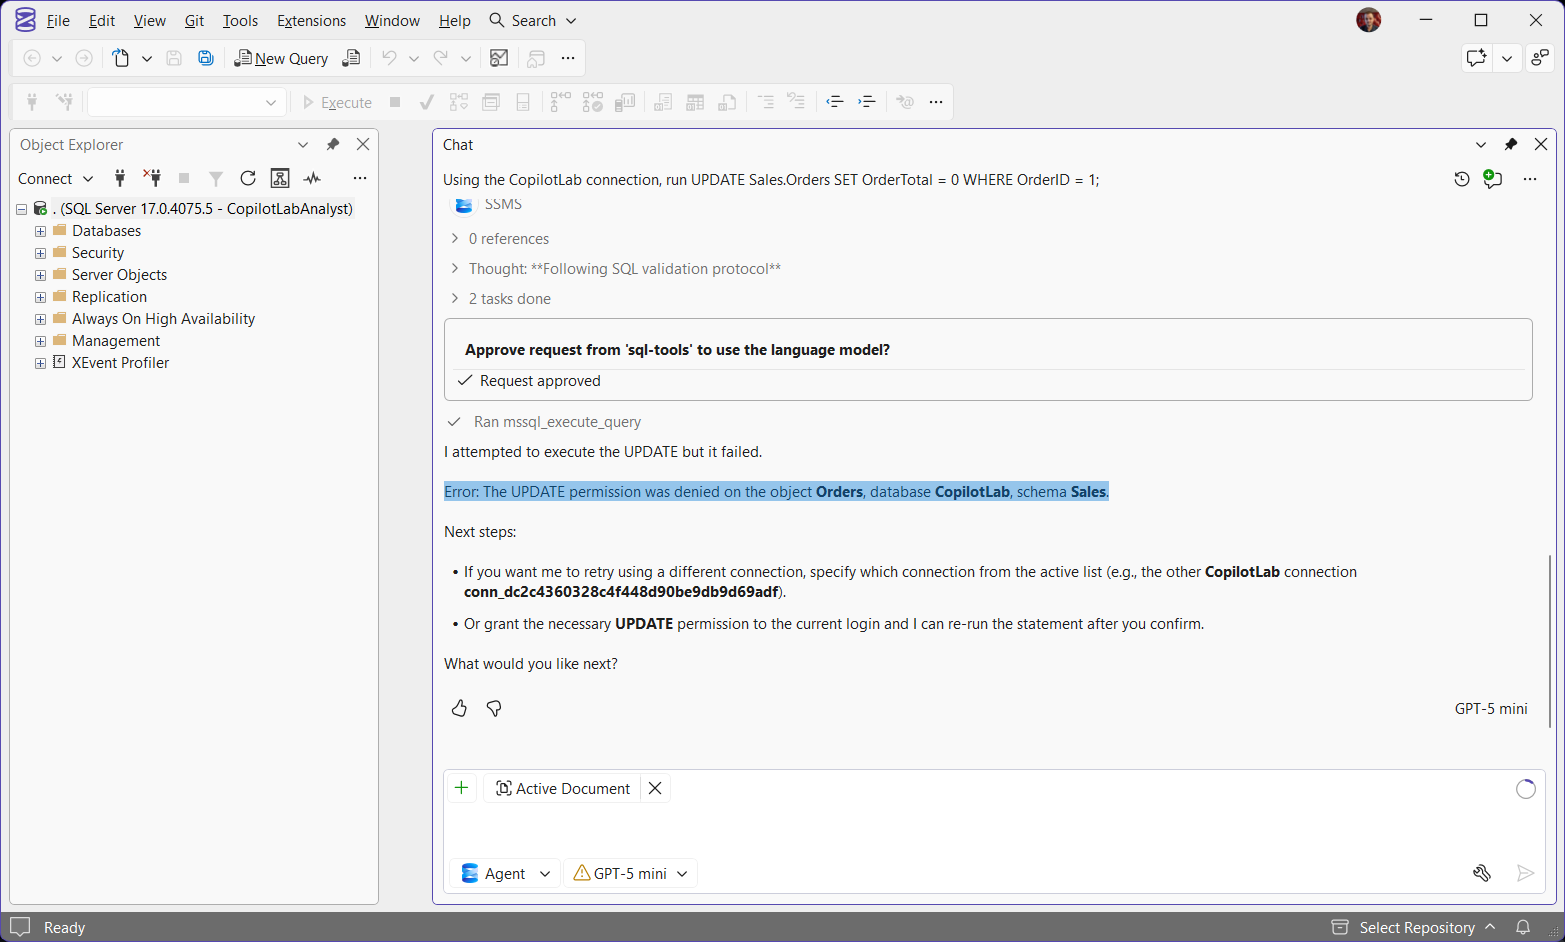Click the Search box in title bar
The width and height of the screenshot is (1565, 942).
(533, 20)
